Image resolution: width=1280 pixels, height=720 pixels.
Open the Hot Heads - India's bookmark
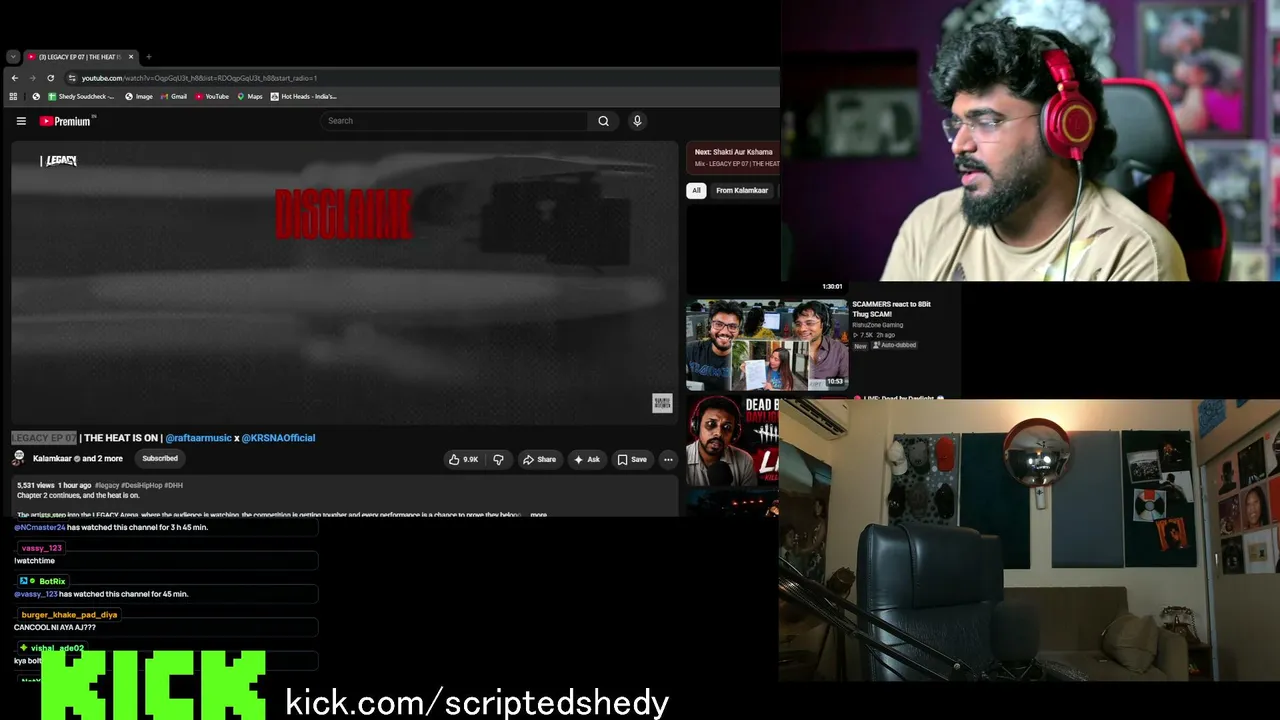coord(304,97)
